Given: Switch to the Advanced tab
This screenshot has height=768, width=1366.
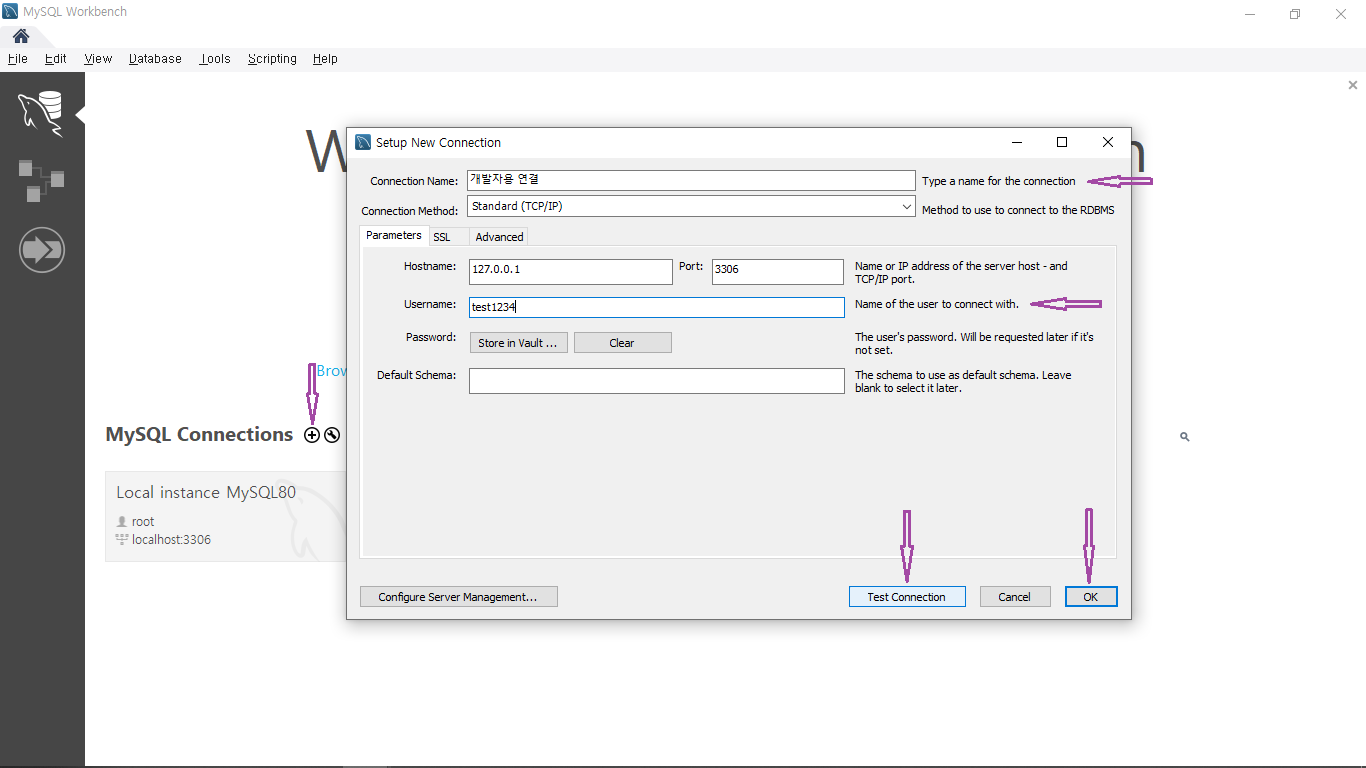Looking at the screenshot, I should [x=499, y=237].
